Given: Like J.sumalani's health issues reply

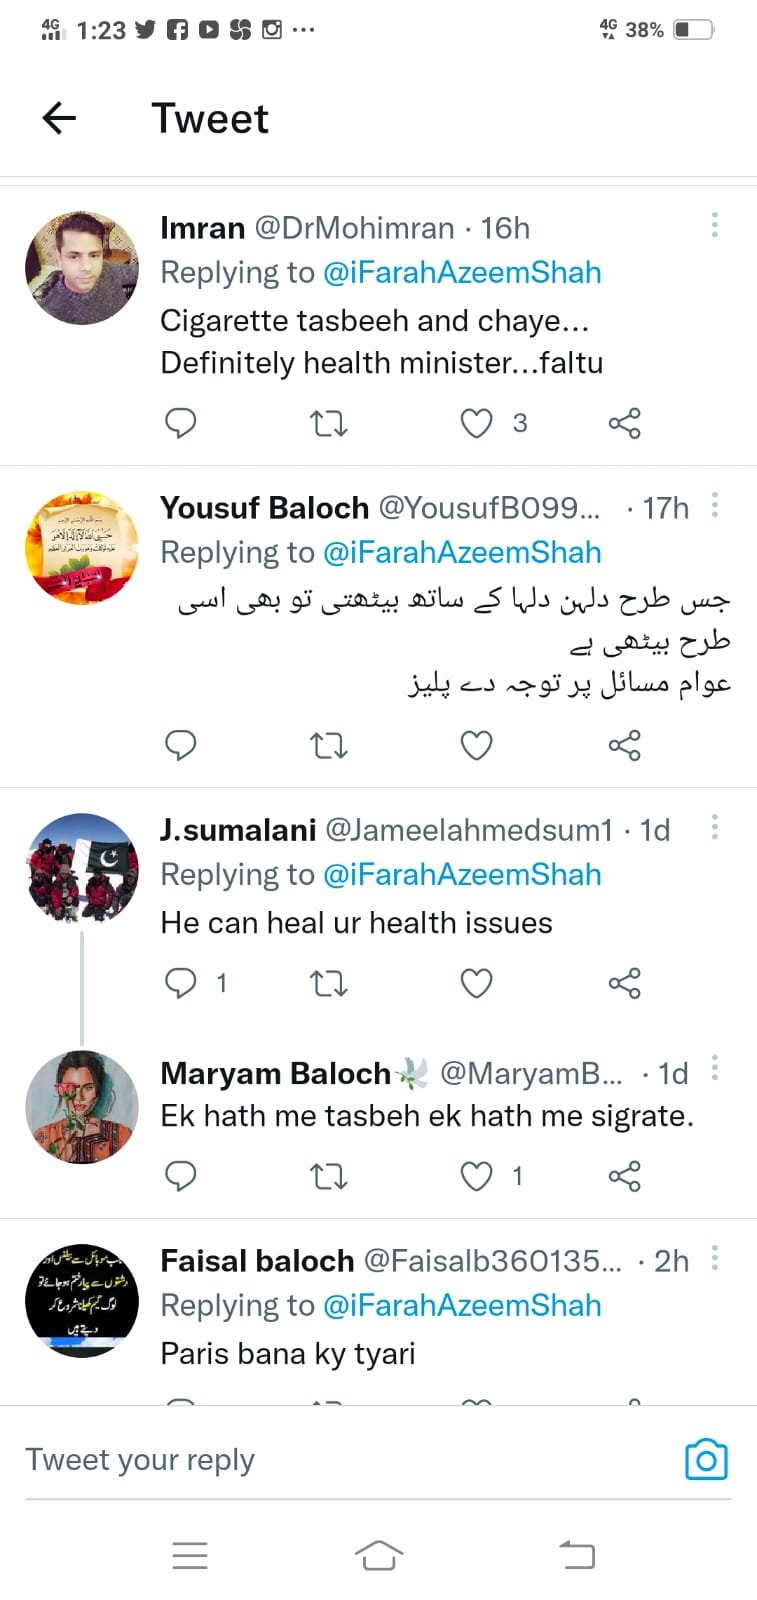Looking at the screenshot, I should point(476,983).
